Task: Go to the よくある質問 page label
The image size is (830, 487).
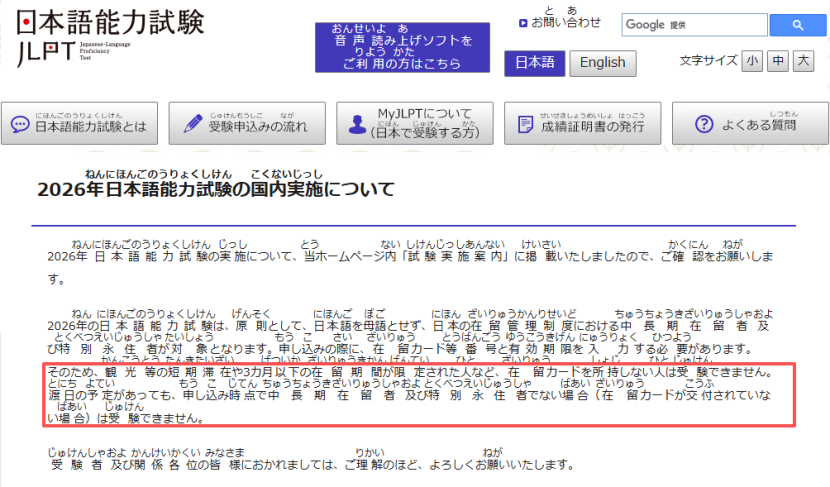Action: tap(761, 127)
